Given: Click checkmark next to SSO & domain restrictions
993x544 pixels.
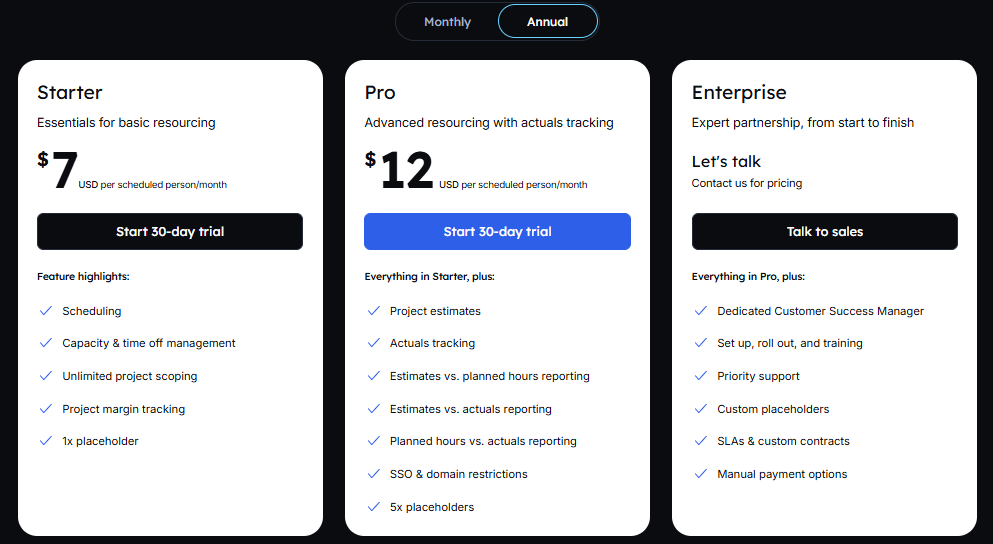Looking at the screenshot, I should (x=373, y=474).
